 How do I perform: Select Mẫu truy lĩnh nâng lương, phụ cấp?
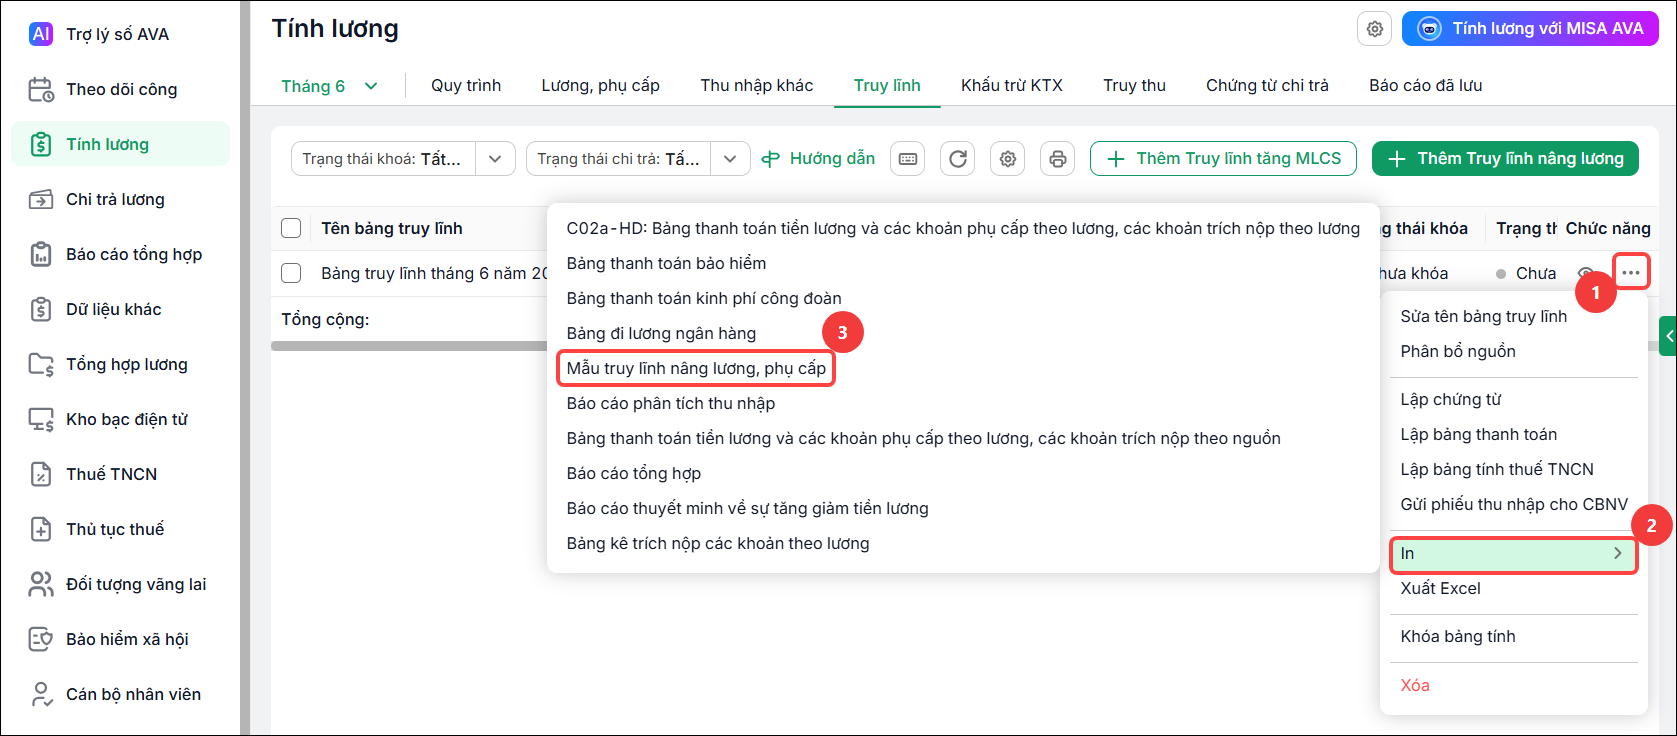pyautogui.click(x=696, y=368)
